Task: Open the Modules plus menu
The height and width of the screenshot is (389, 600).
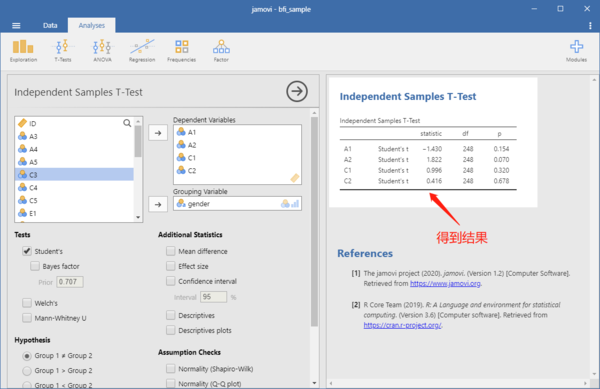Action: tap(576, 51)
